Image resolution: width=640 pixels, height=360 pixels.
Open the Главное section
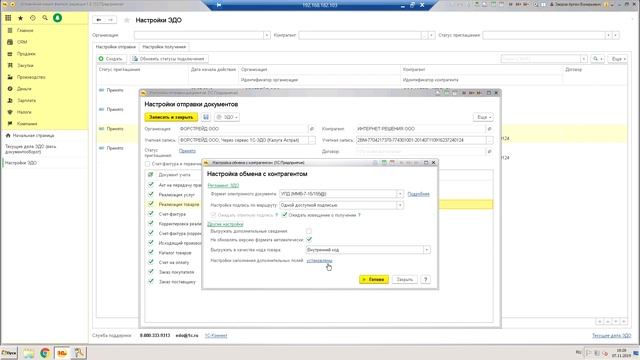(25, 31)
